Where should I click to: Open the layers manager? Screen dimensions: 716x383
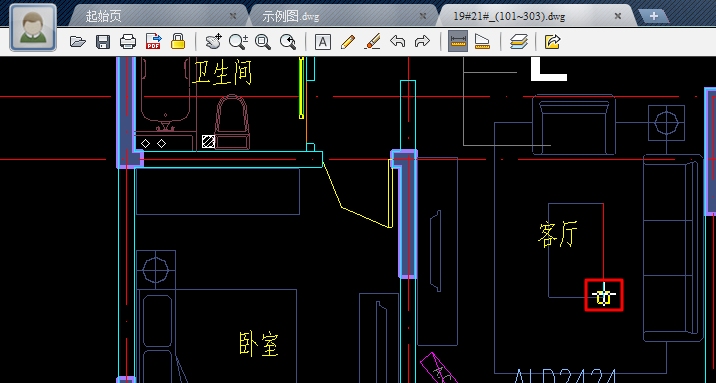point(518,42)
